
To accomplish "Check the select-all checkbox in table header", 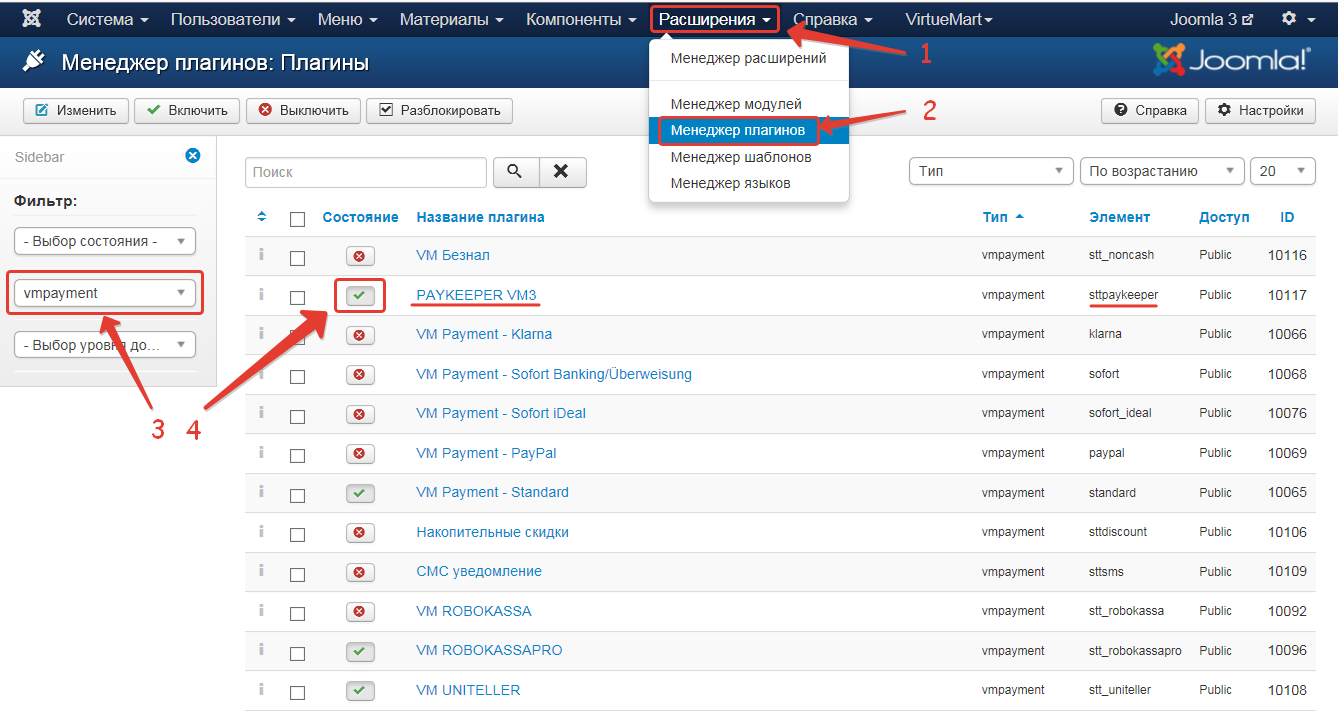I will click(297, 219).
